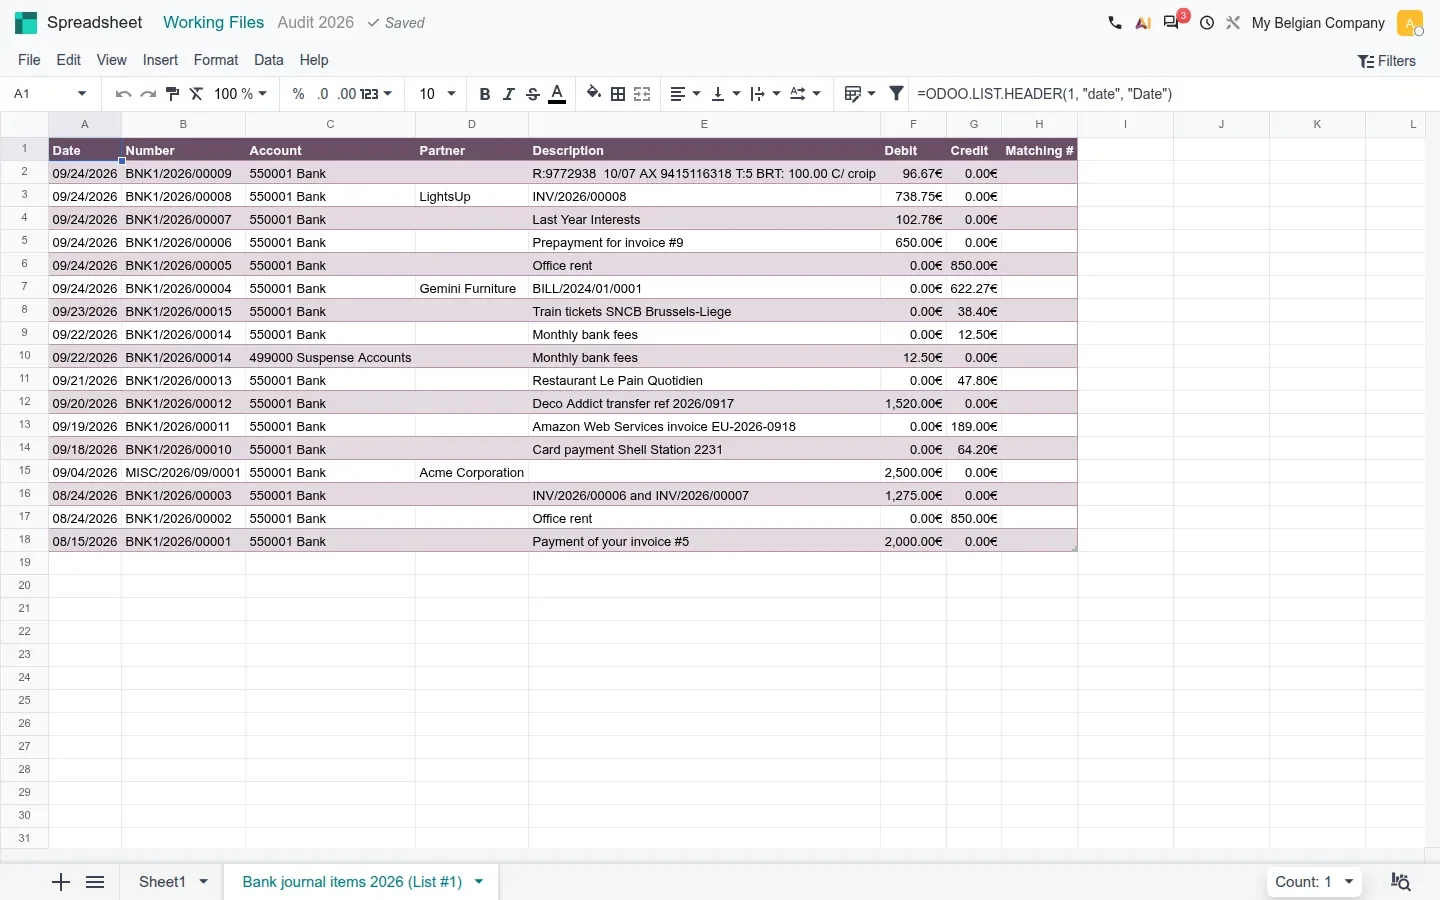This screenshot has width=1440, height=900.
Task: Toggle bold formatting
Action: tap(485, 94)
